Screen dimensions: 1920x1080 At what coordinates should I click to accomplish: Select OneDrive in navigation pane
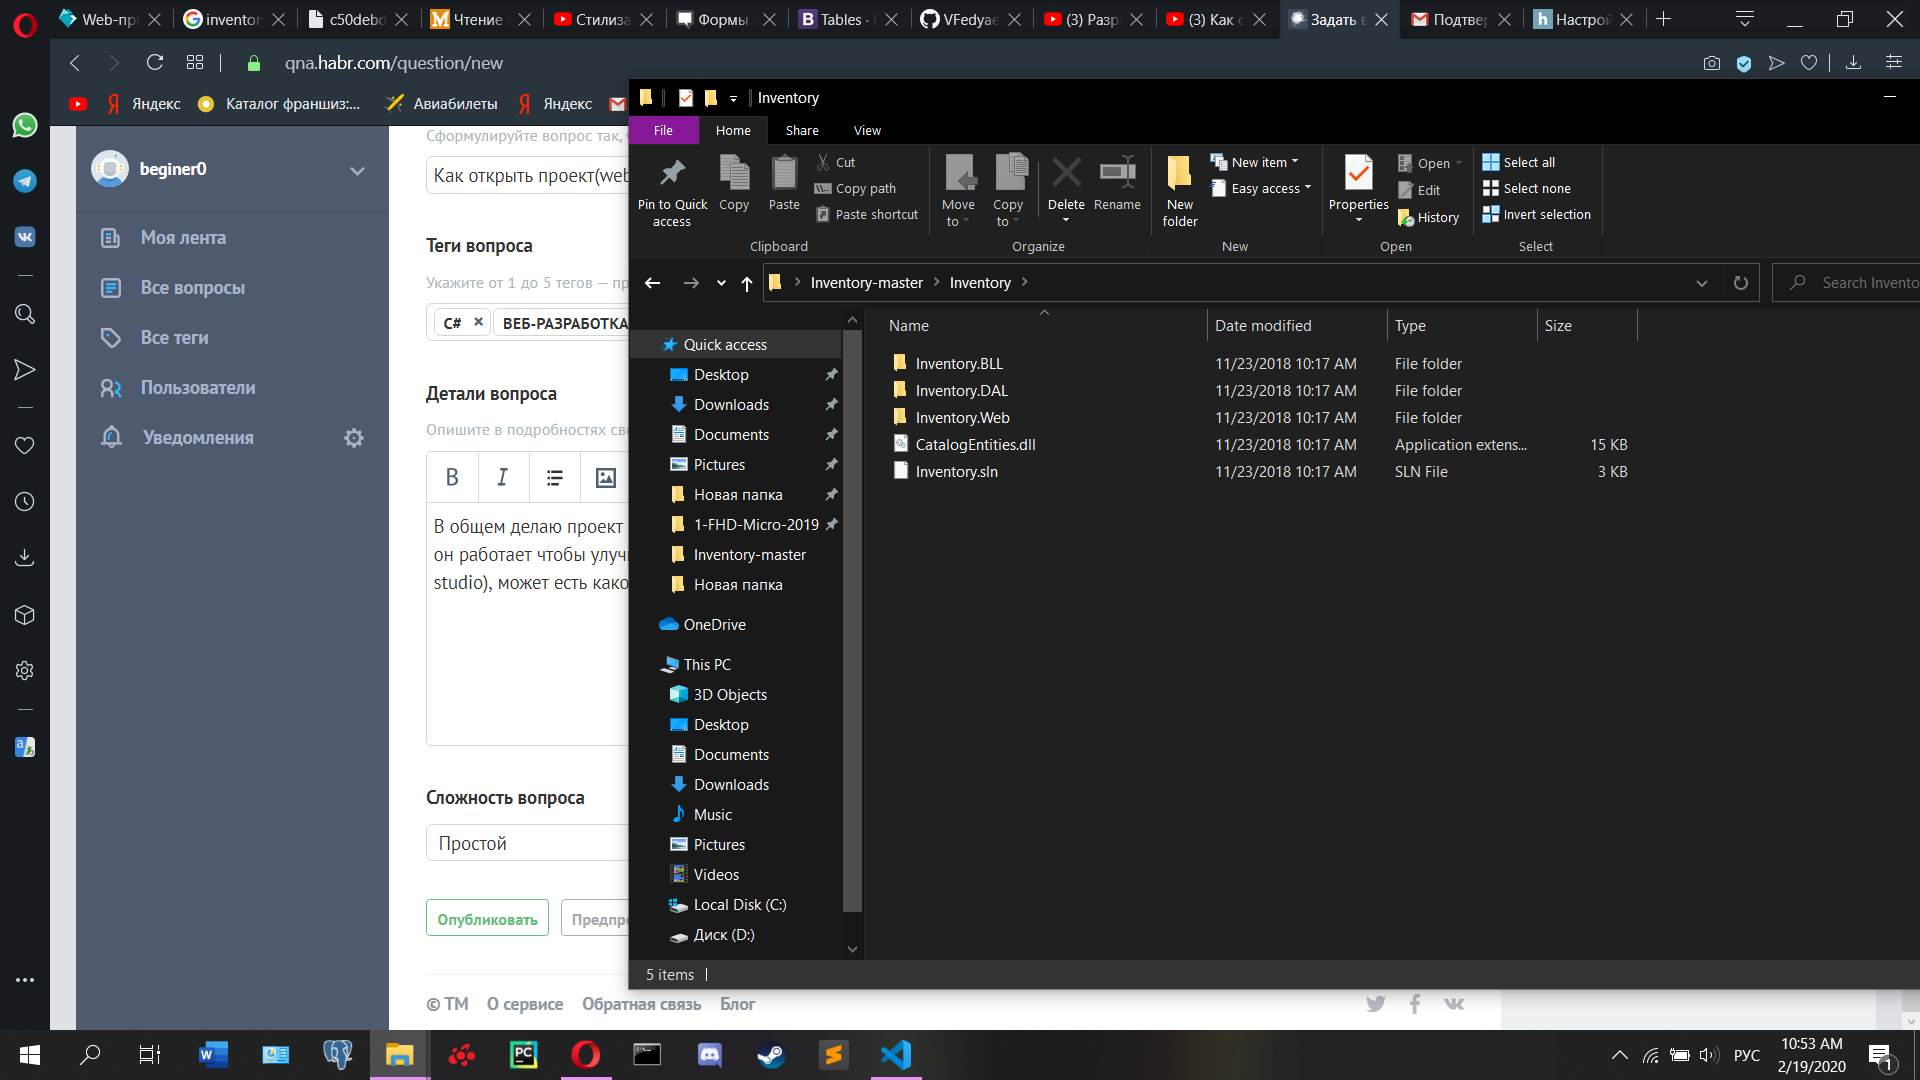[x=714, y=625]
